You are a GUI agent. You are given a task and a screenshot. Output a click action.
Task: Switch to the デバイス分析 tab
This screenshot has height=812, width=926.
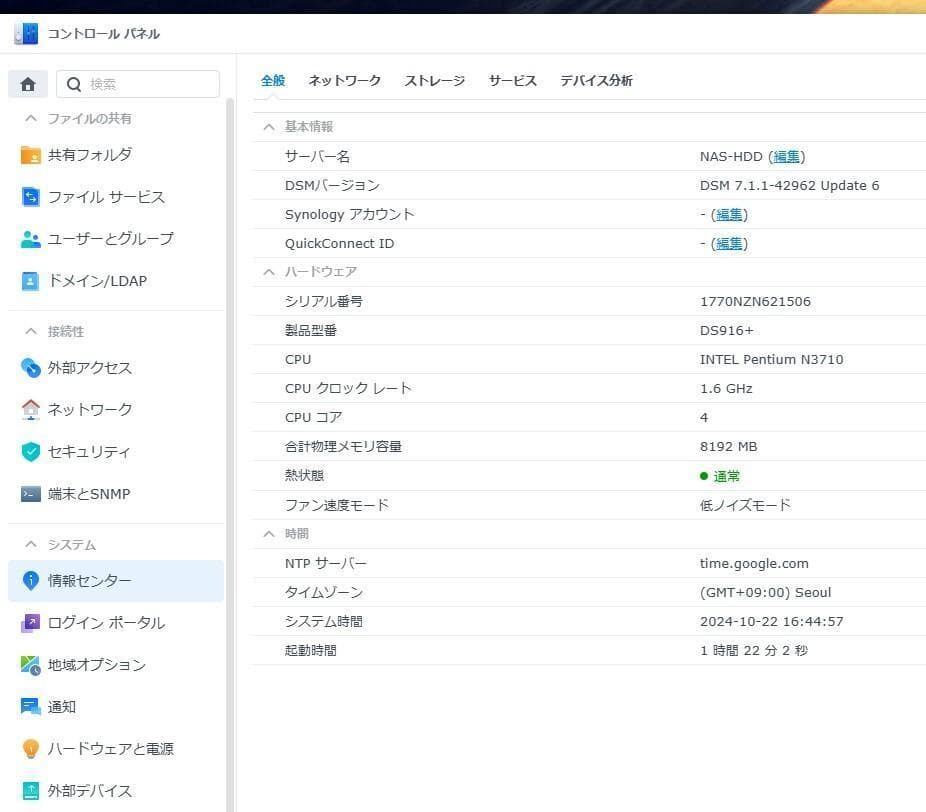tap(596, 81)
